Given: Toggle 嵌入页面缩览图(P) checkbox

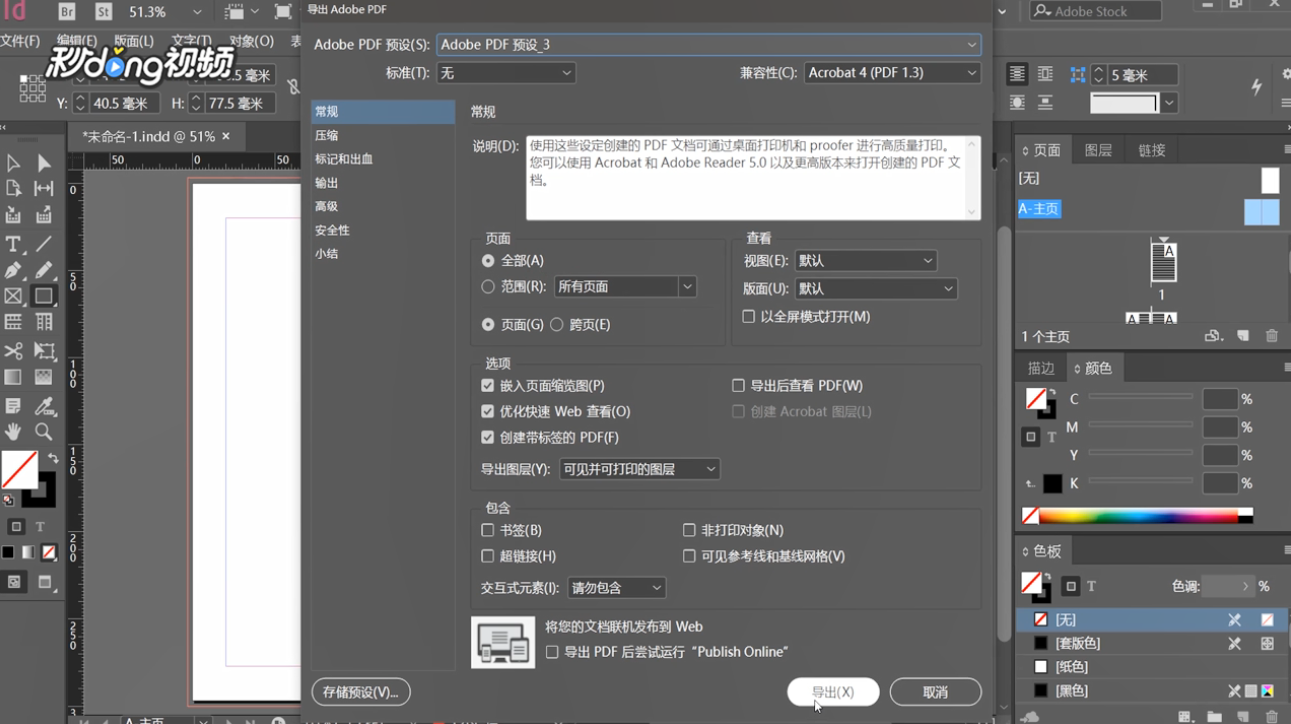Looking at the screenshot, I should (488, 385).
